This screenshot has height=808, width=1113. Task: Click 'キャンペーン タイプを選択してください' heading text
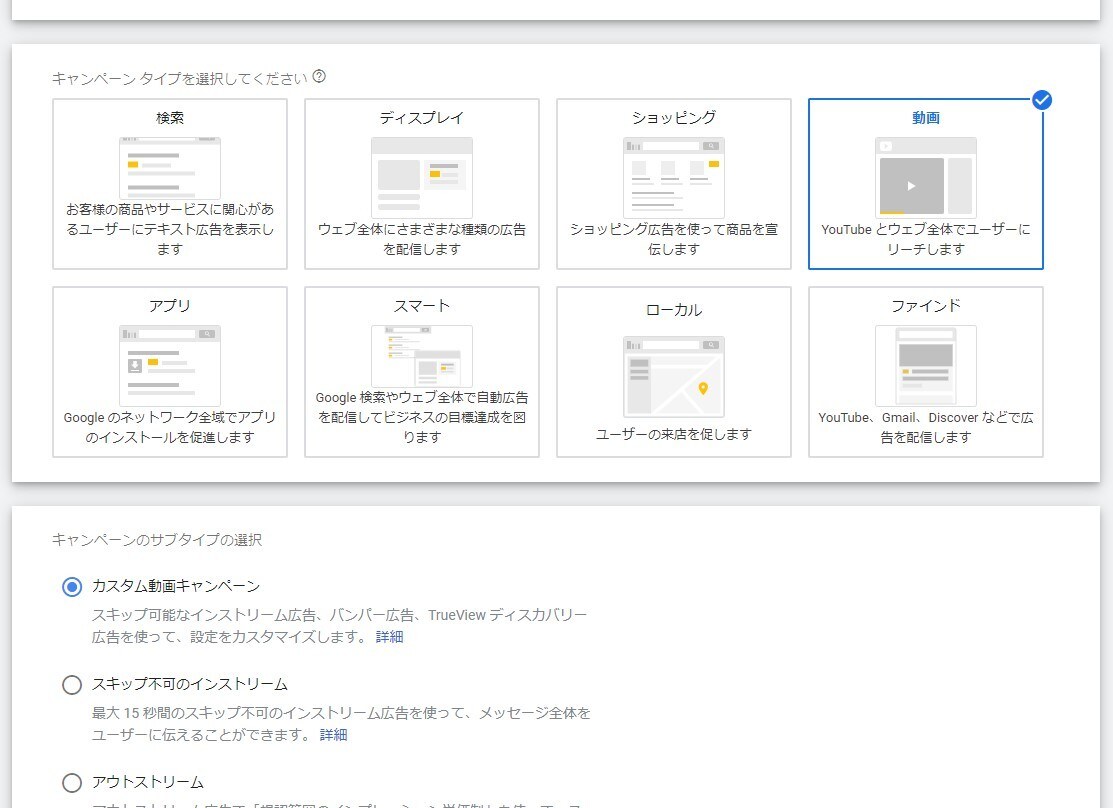coord(180,78)
